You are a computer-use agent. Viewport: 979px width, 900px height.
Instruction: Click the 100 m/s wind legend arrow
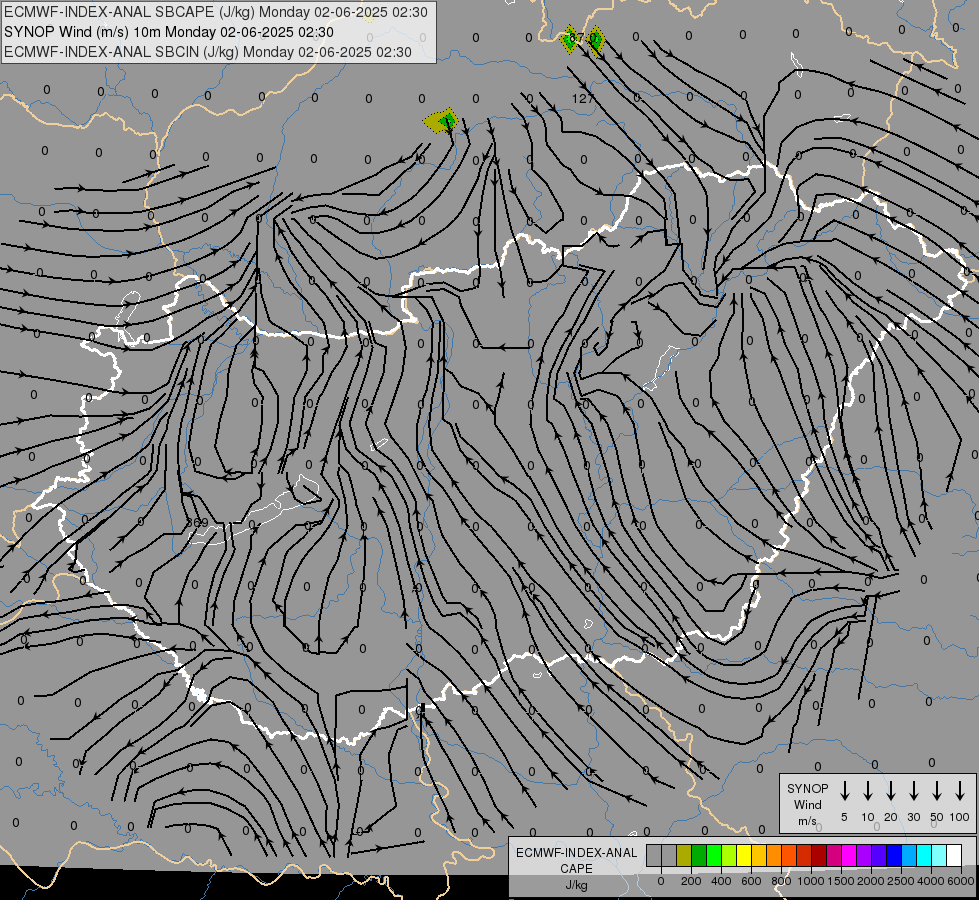960,791
